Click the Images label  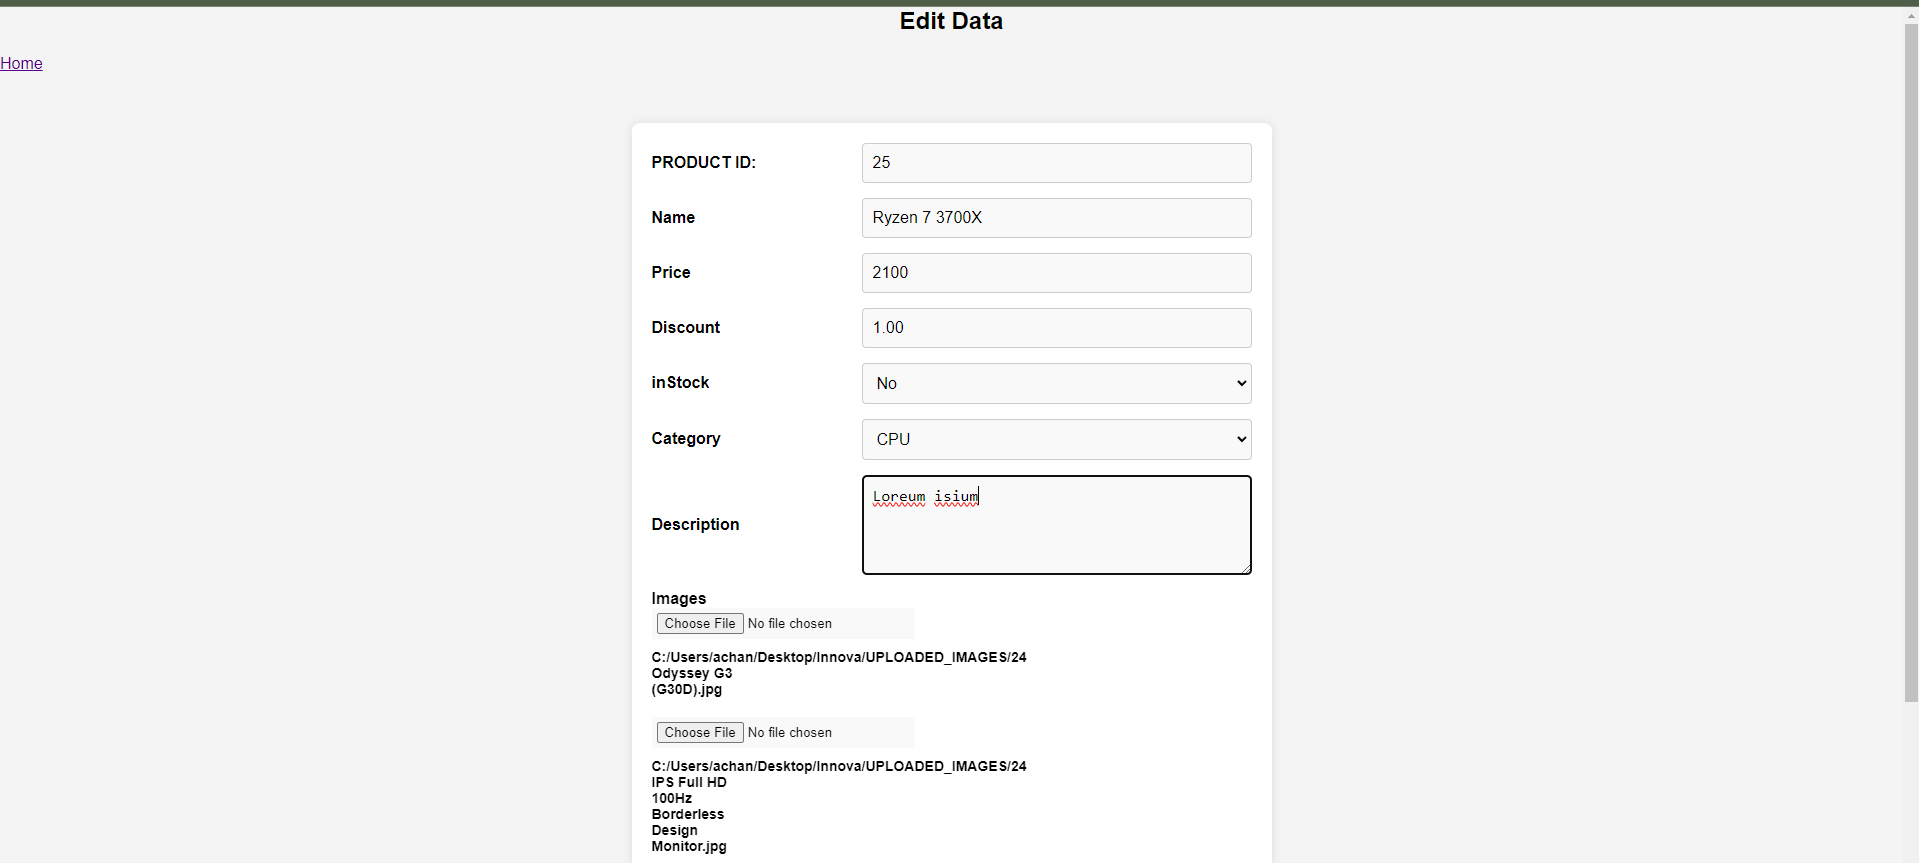coord(678,598)
